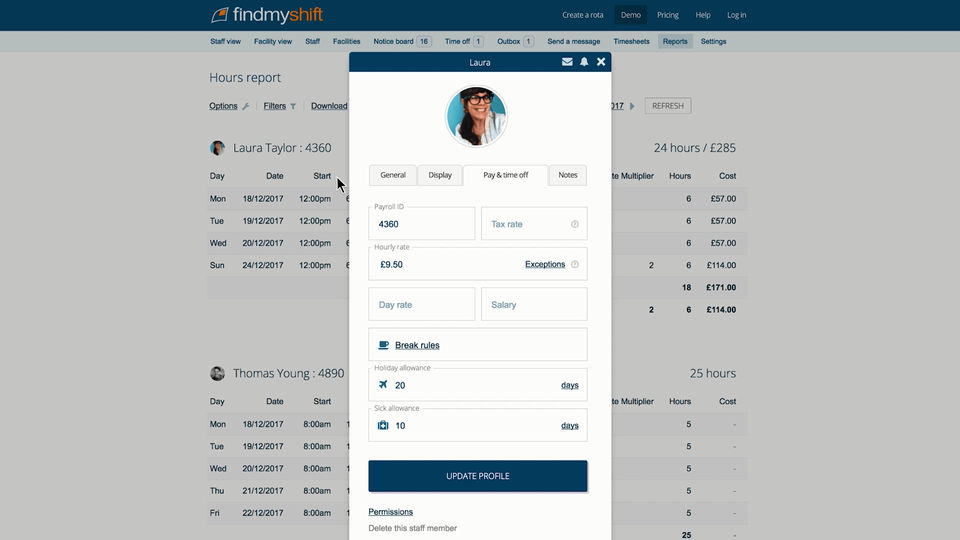Click the Holiday allowance value 20

point(400,385)
